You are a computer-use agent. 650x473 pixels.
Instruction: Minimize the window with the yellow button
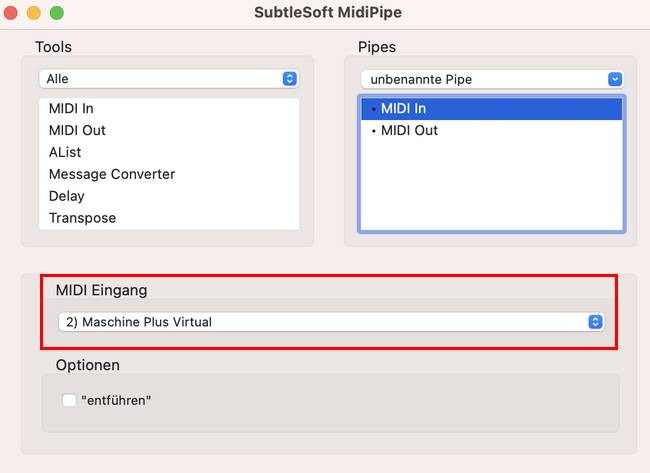pyautogui.click(x=34, y=12)
